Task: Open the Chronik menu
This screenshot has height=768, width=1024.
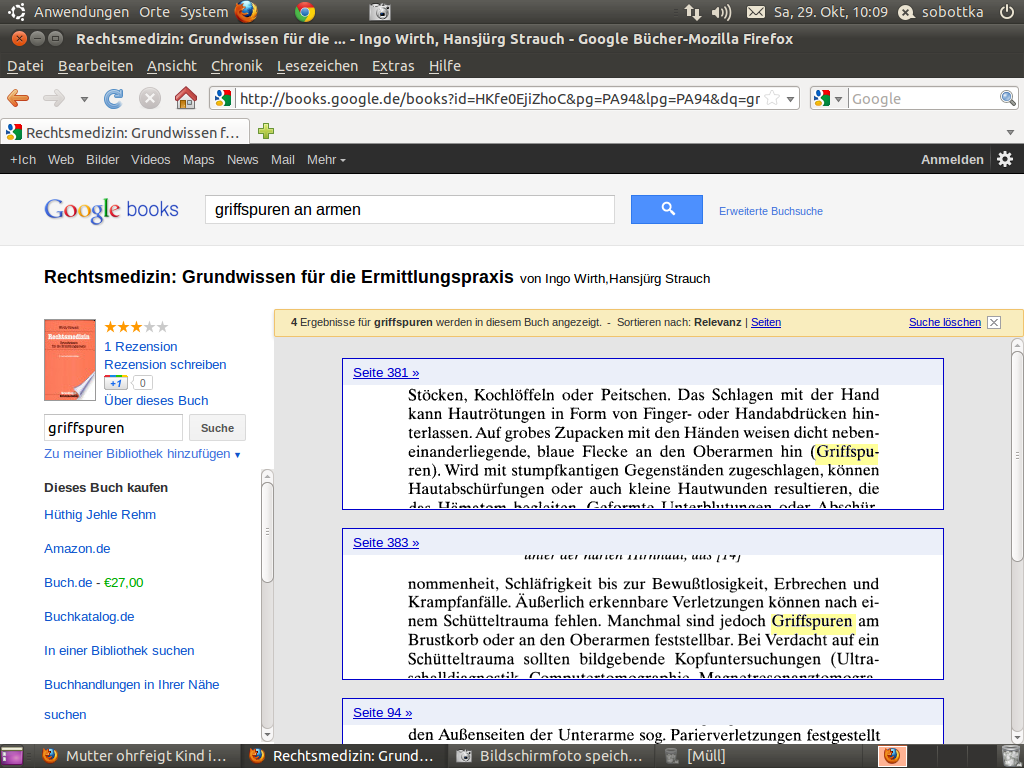Action: click(236, 66)
